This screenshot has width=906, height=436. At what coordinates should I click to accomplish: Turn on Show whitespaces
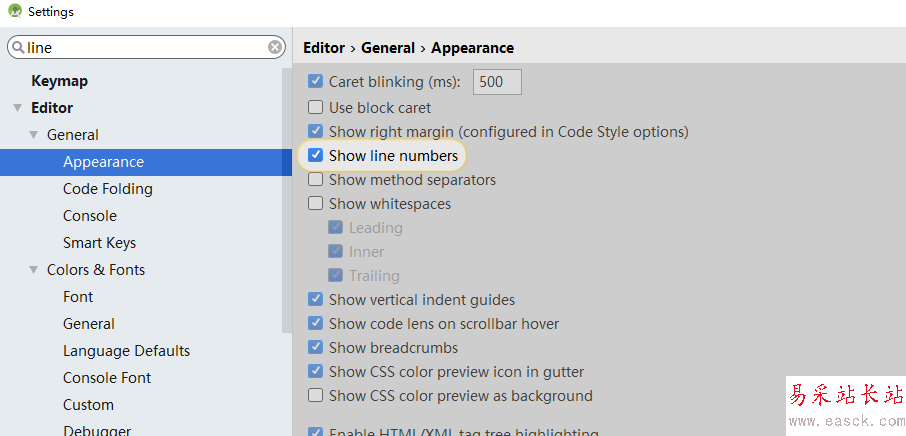(316, 204)
